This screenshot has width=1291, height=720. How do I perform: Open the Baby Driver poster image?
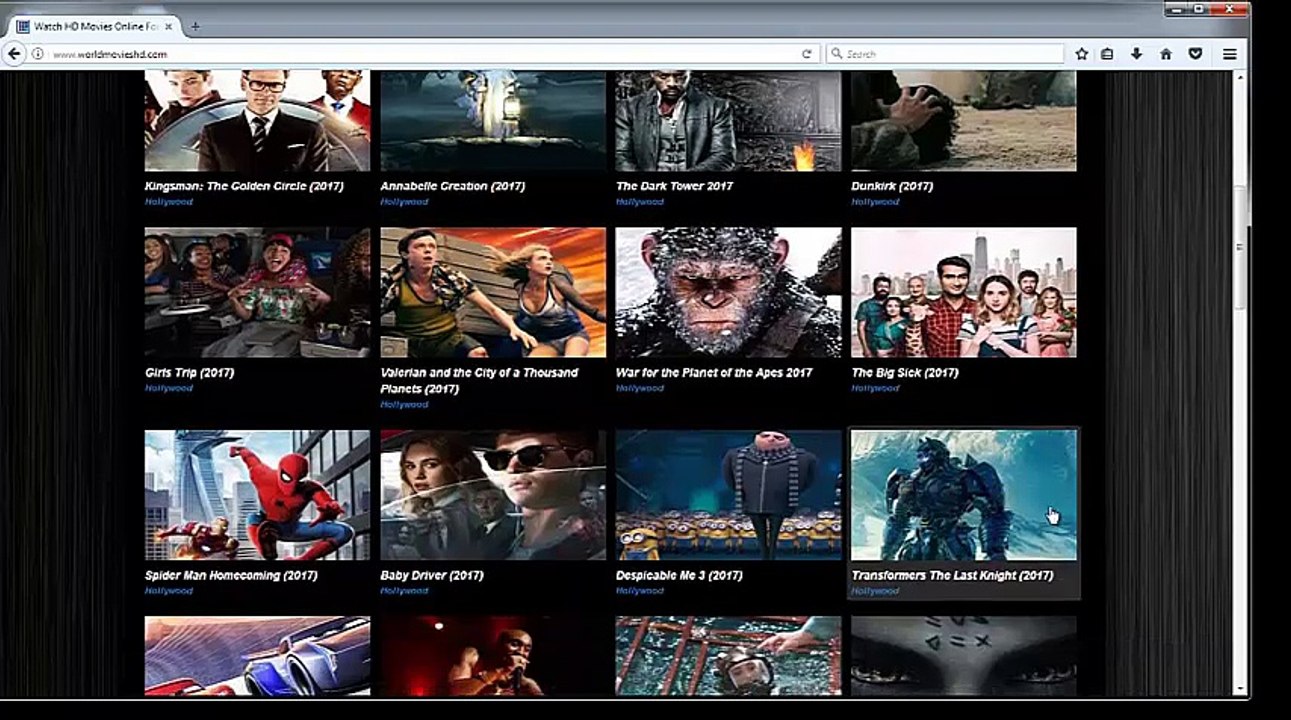493,495
